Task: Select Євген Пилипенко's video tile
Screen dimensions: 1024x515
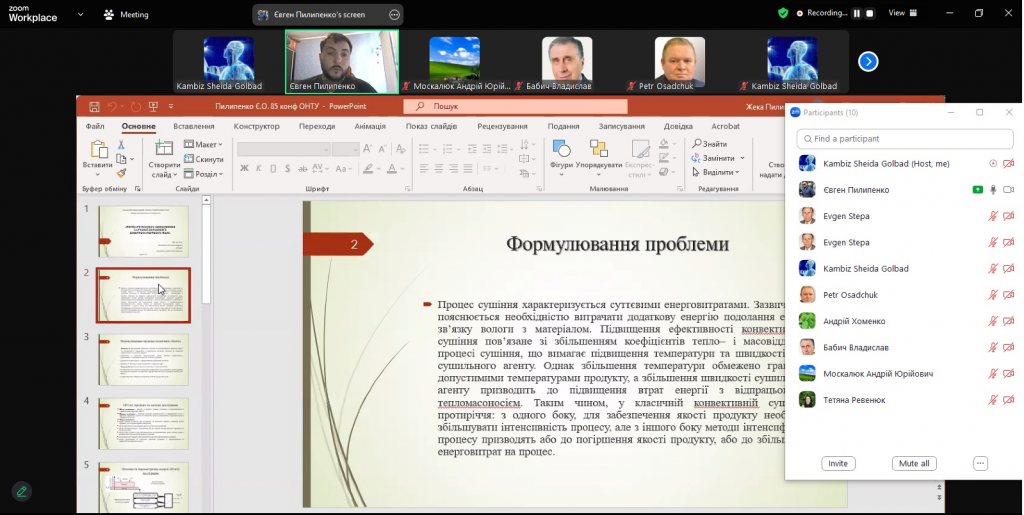Action: tap(342, 61)
